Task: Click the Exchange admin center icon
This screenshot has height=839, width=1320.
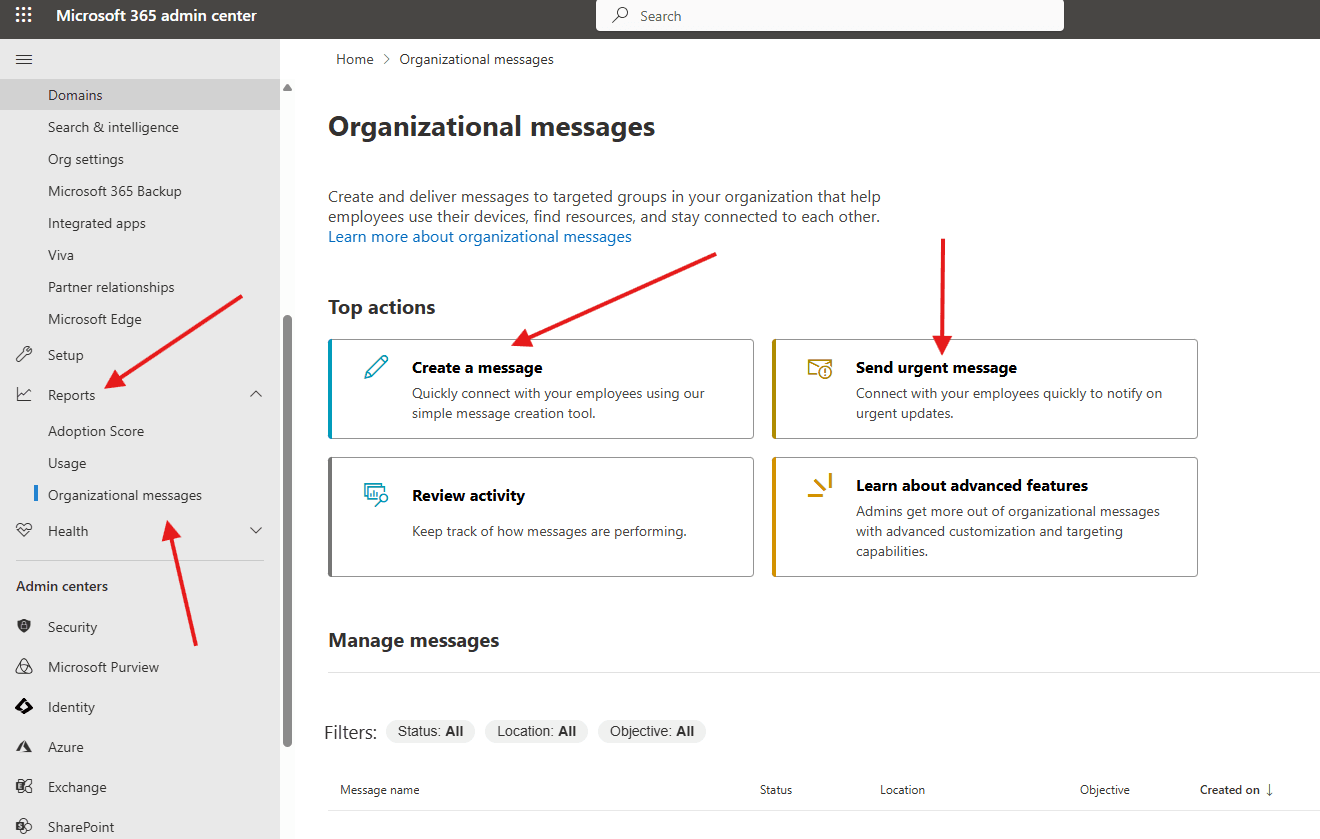Action: 24,786
